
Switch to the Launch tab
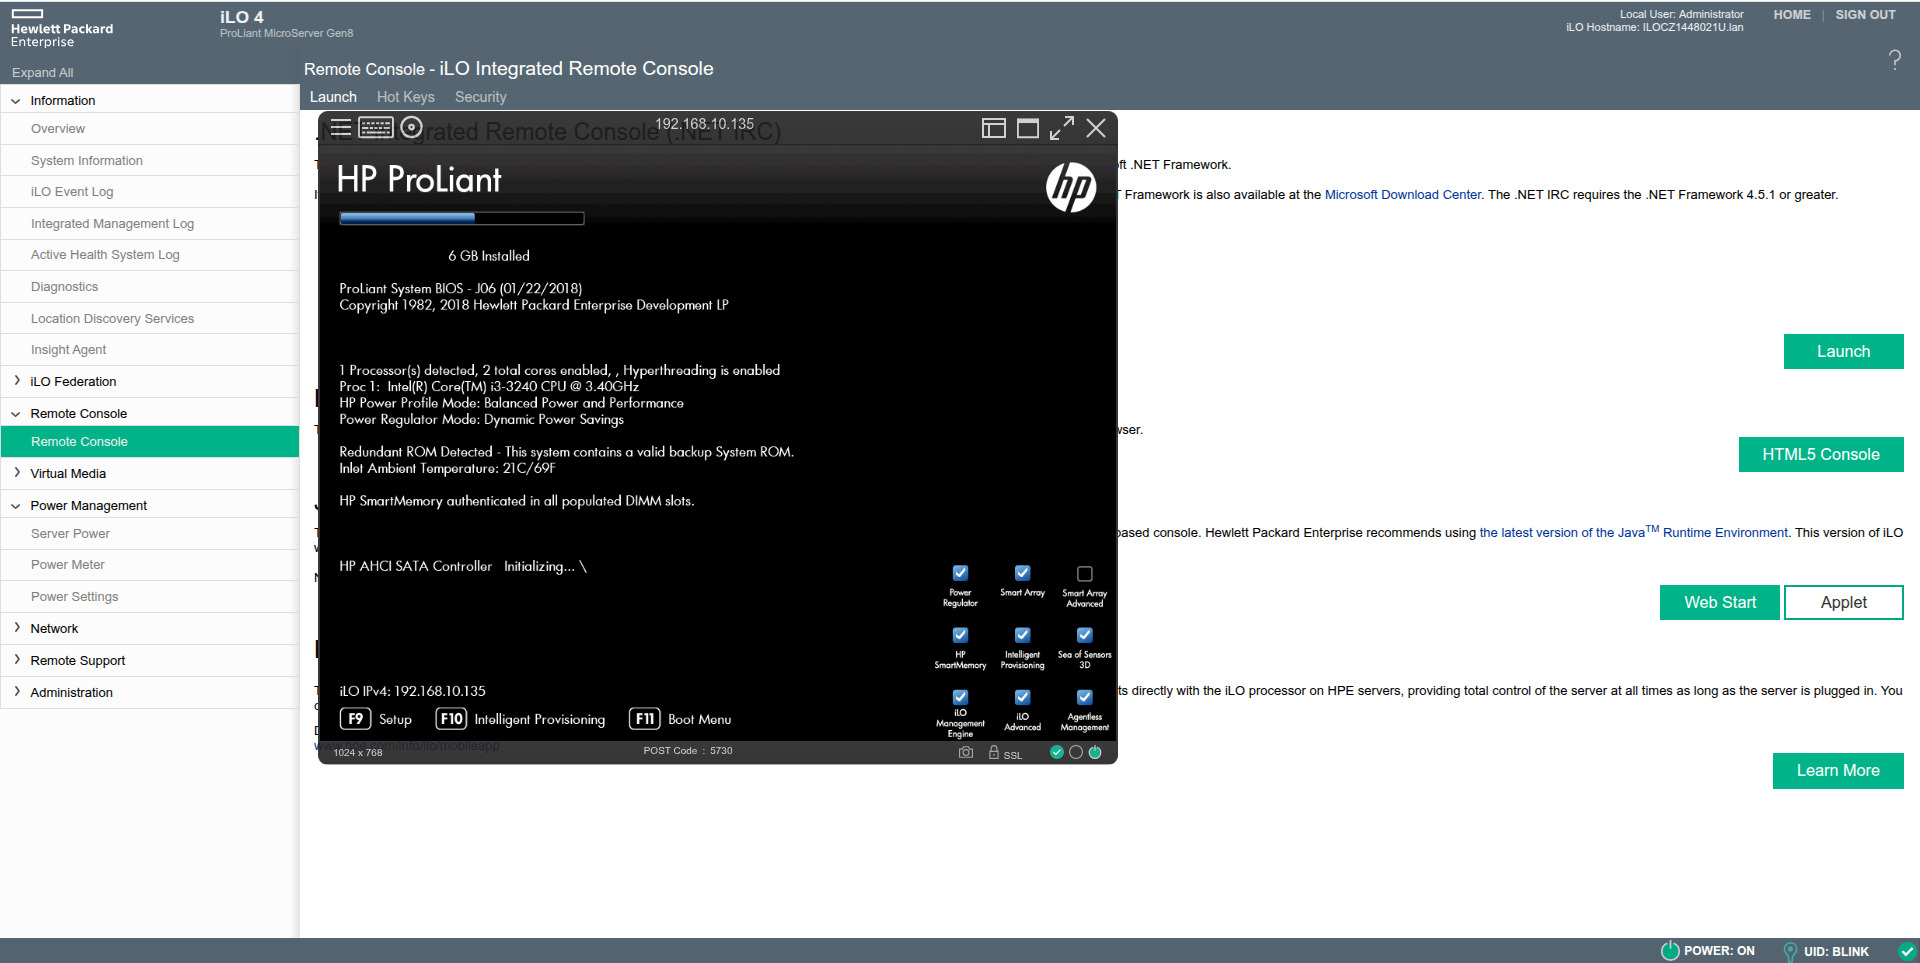click(x=333, y=97)
